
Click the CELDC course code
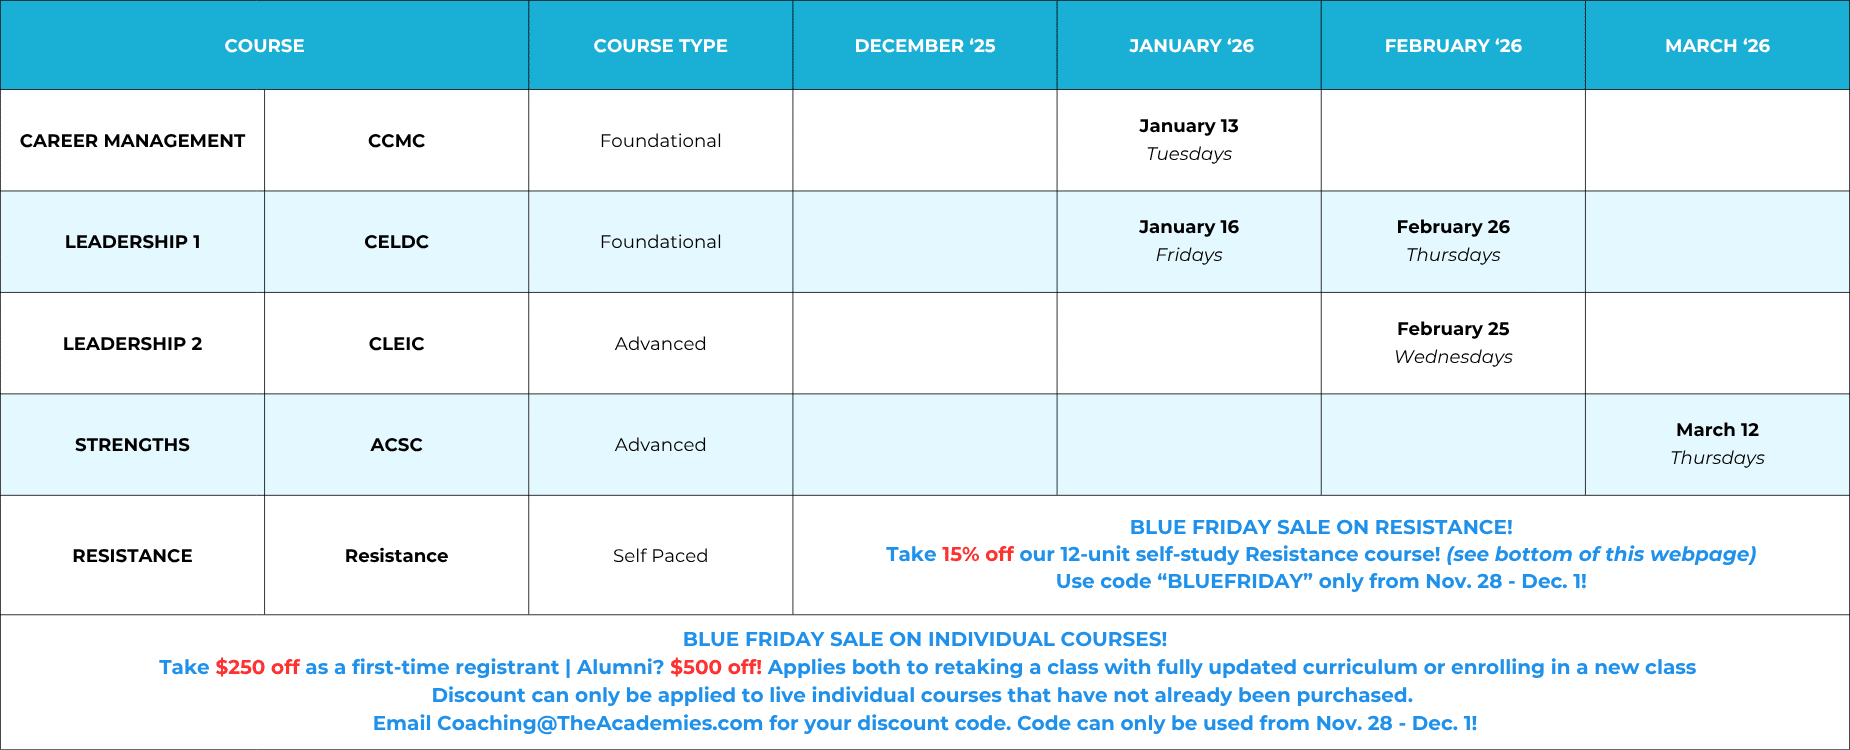(396, 242)
